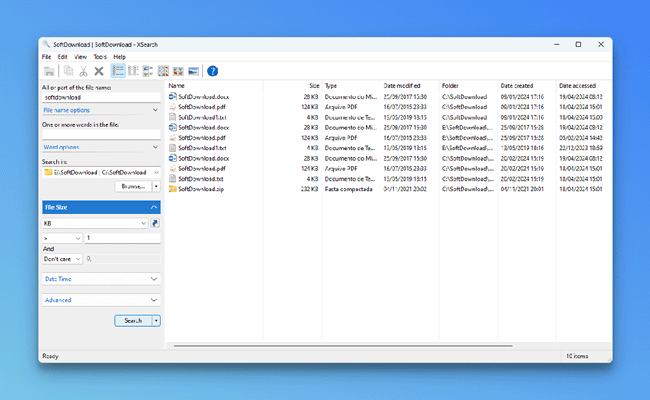Image resolution: width=650 pixels, height=400 pixels.
Task: Open the Help menu
Action: point(119,57)
